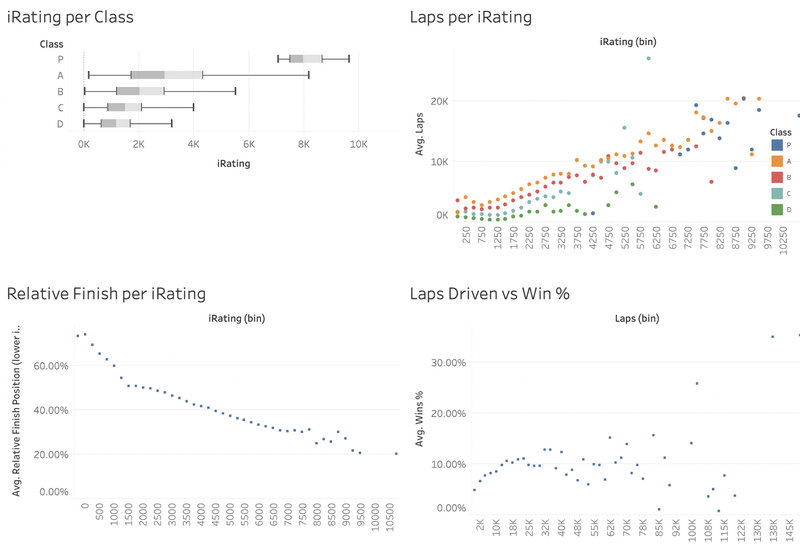Click the 'iRating' axis title under box plots
800x548 pixels.
click(x=233, y=161)
